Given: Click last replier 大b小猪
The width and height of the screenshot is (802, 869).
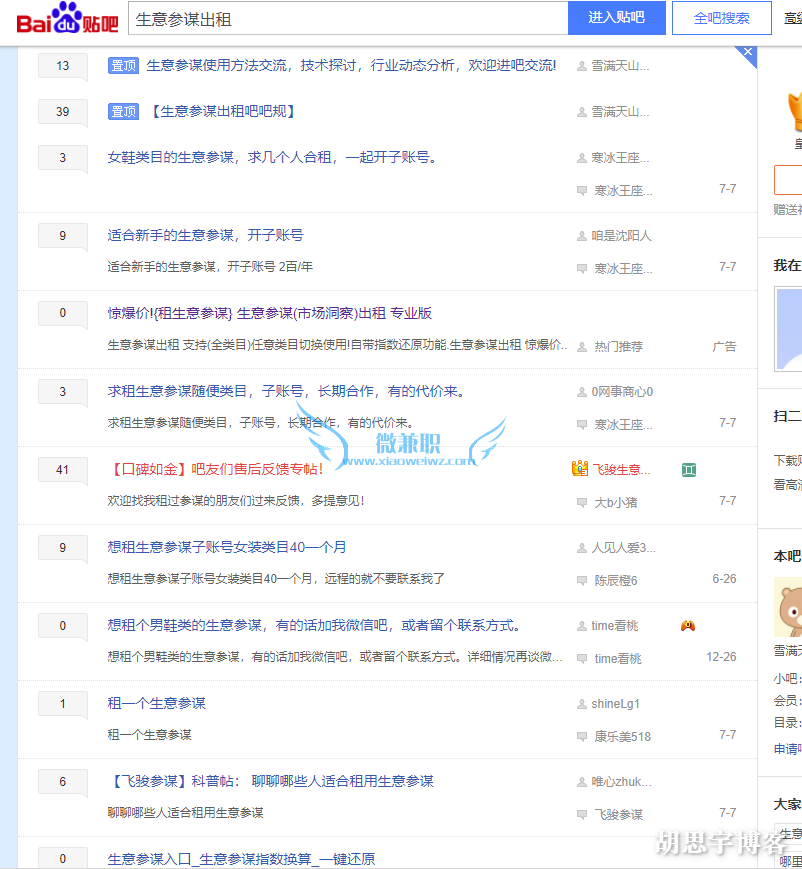Looking at the screenshot, I should point(616,503).
